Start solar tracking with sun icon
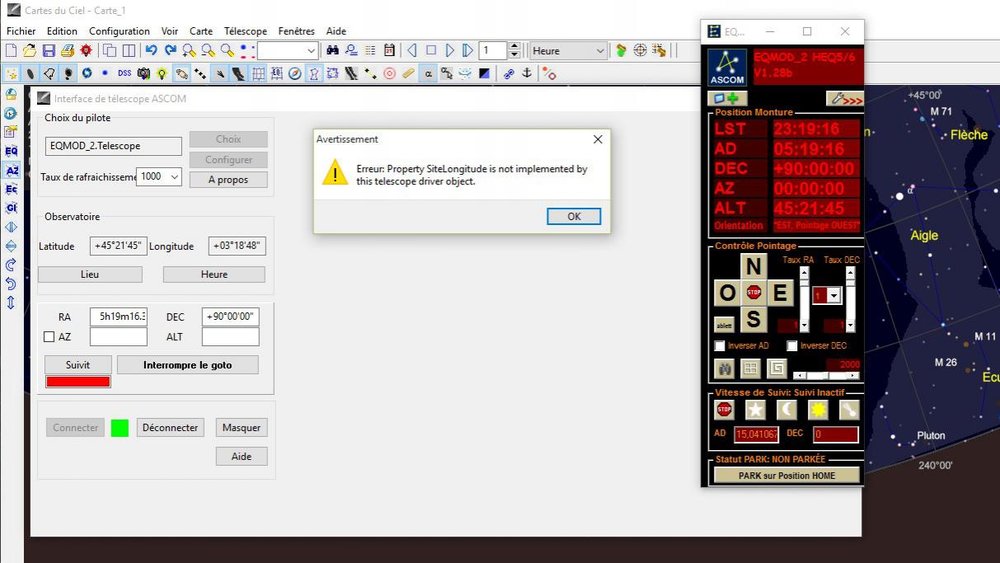Image resolution: width=1000 pixels, height=563 pixels. coord(818,409)
